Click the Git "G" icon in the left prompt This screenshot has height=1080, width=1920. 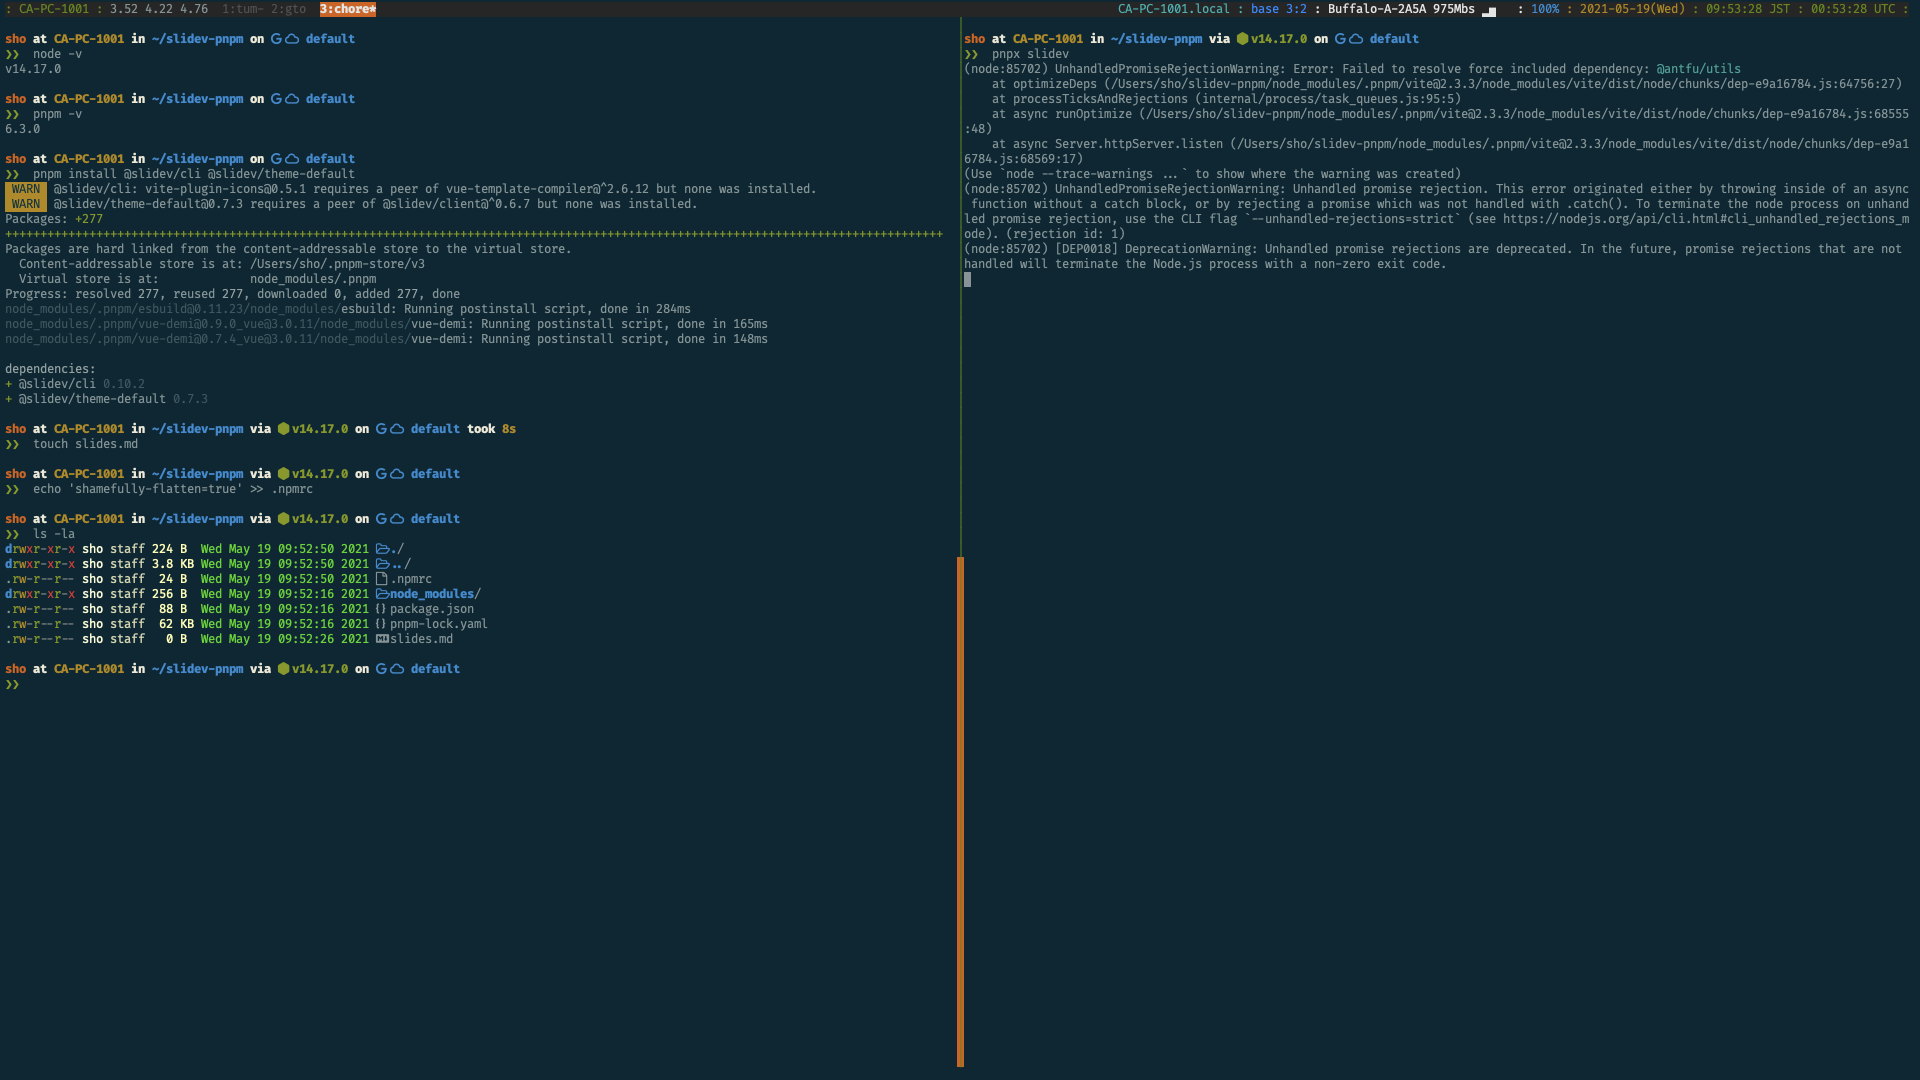pos(276,38)
